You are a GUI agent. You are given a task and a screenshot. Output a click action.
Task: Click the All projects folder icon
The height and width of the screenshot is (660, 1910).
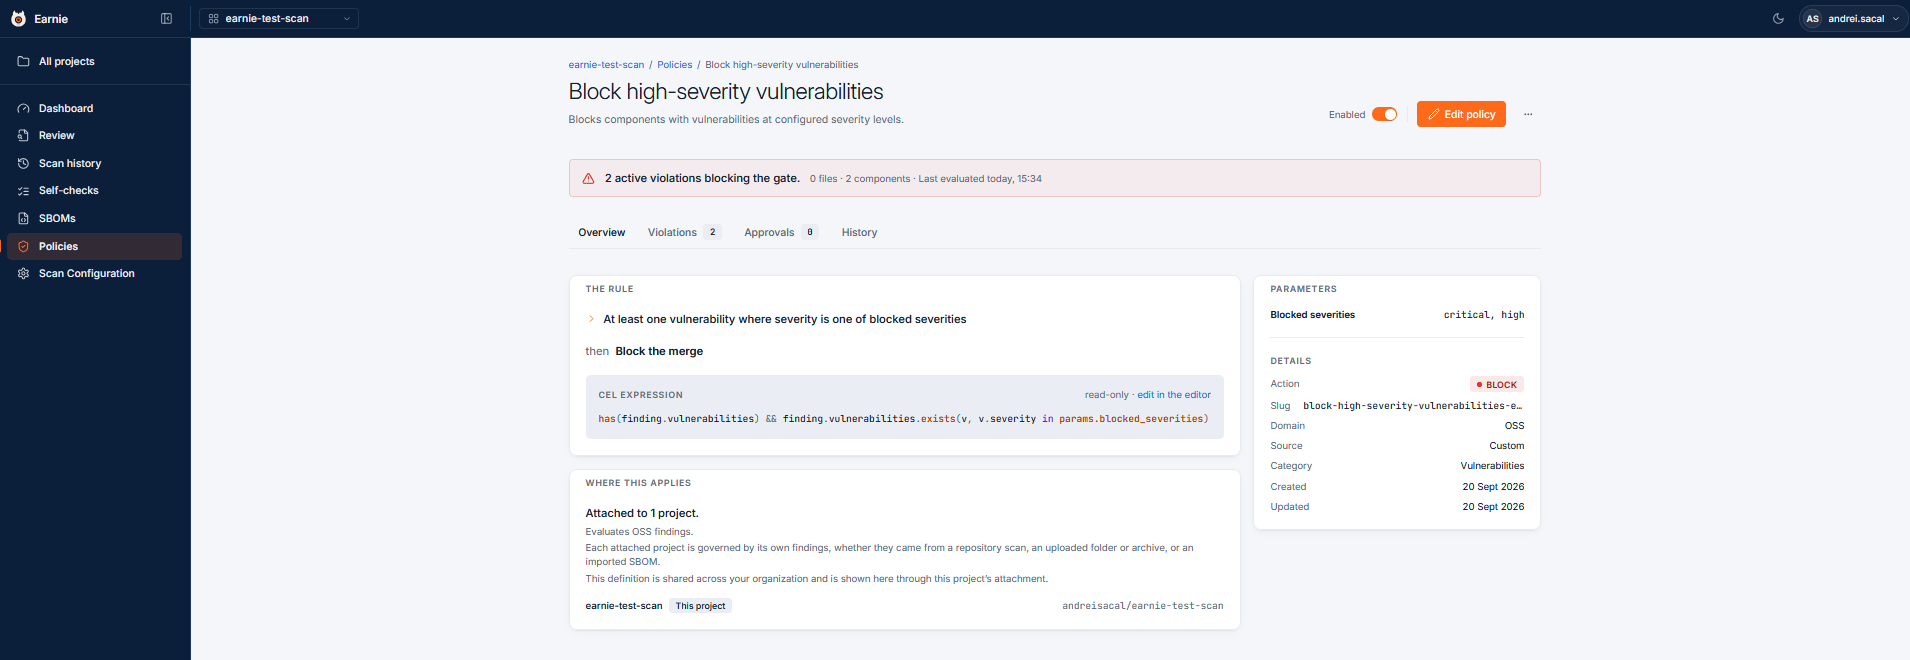click(23, 61)
